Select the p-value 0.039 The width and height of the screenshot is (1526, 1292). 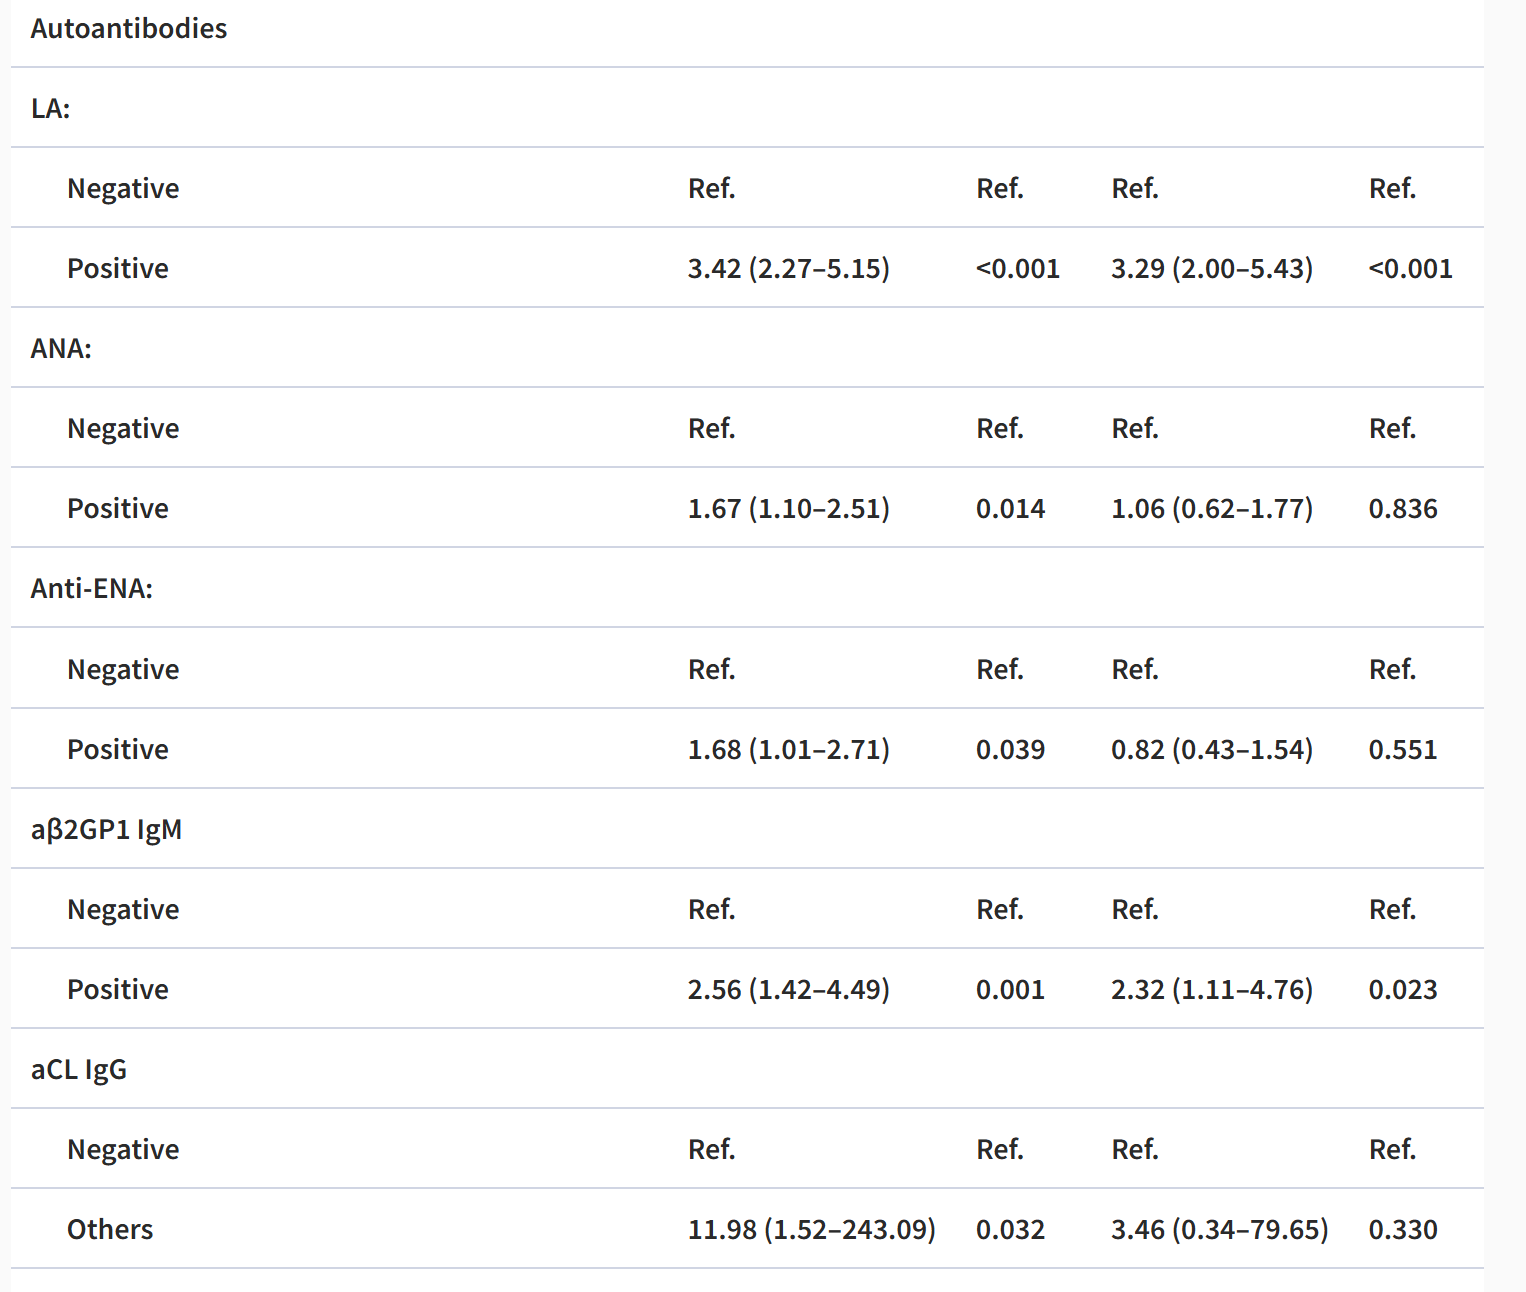(1010, 749)
